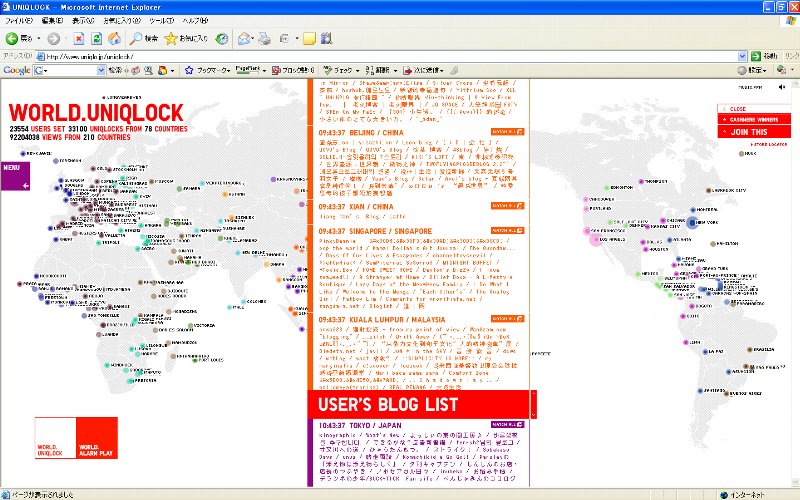Open the Google Bookmarks dropdown
Screen dimensions: 800x500
(229, 70)
